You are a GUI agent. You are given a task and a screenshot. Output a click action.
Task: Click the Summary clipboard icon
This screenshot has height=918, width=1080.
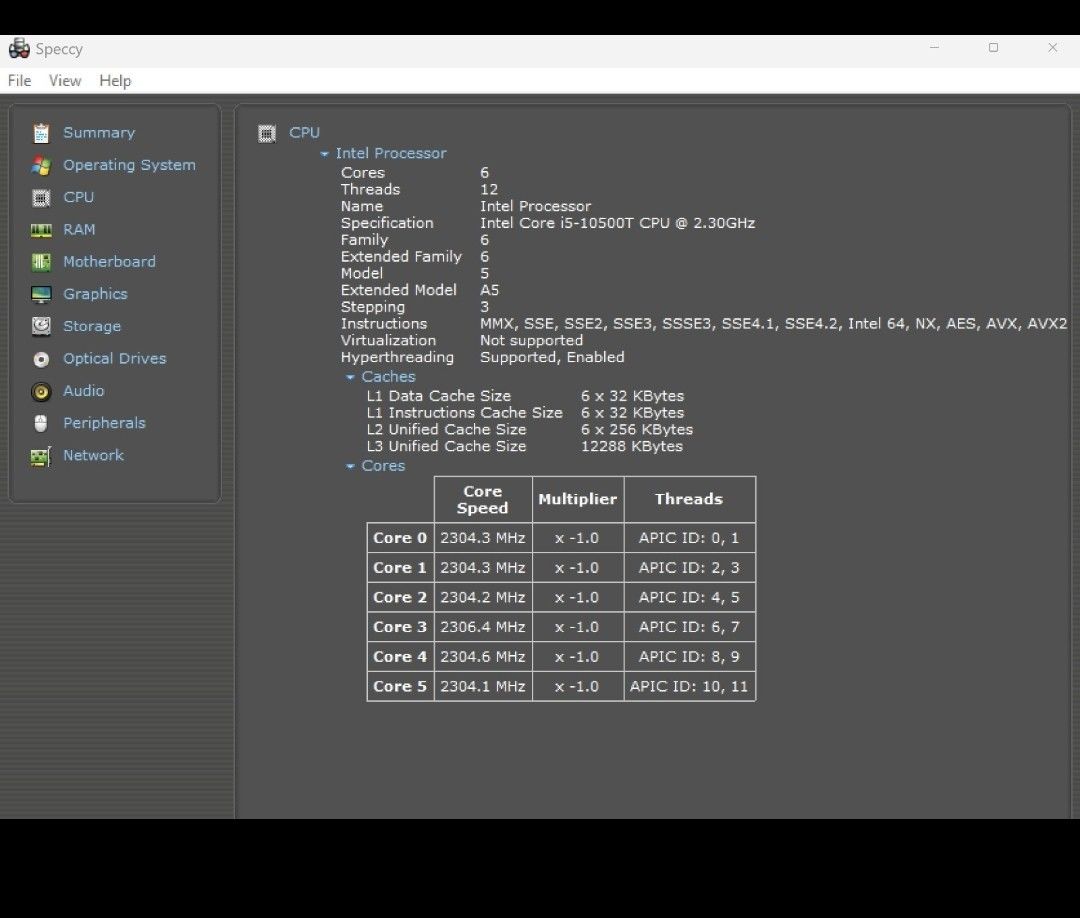tap(41, 133)
